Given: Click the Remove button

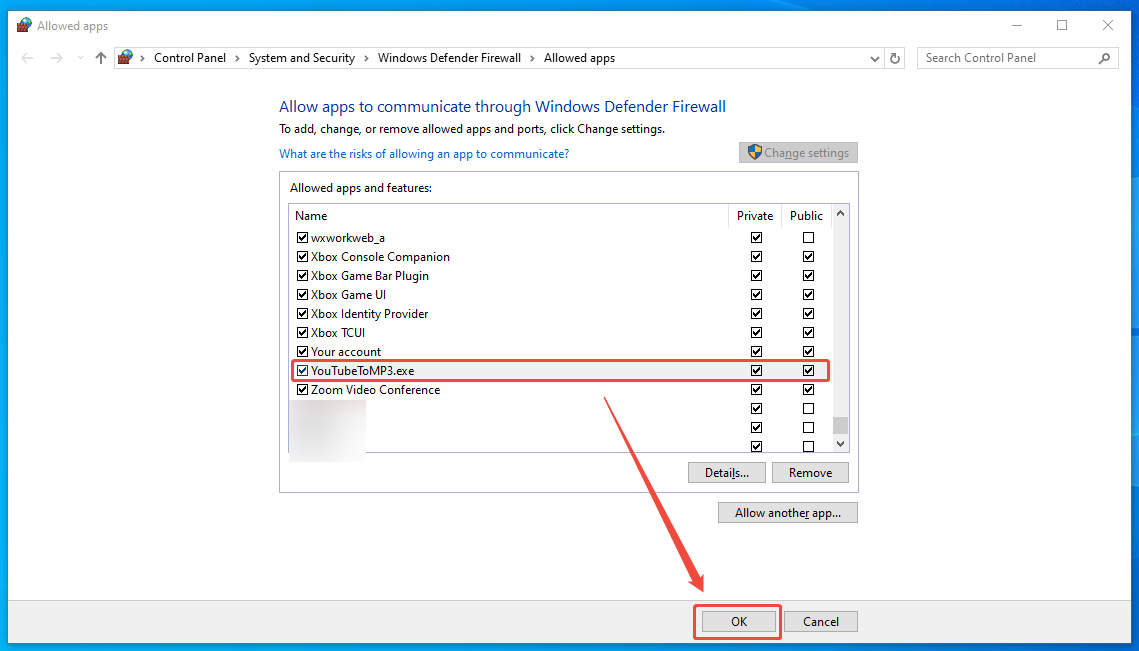Looking at the screenshot, I should tap(810, 472).
